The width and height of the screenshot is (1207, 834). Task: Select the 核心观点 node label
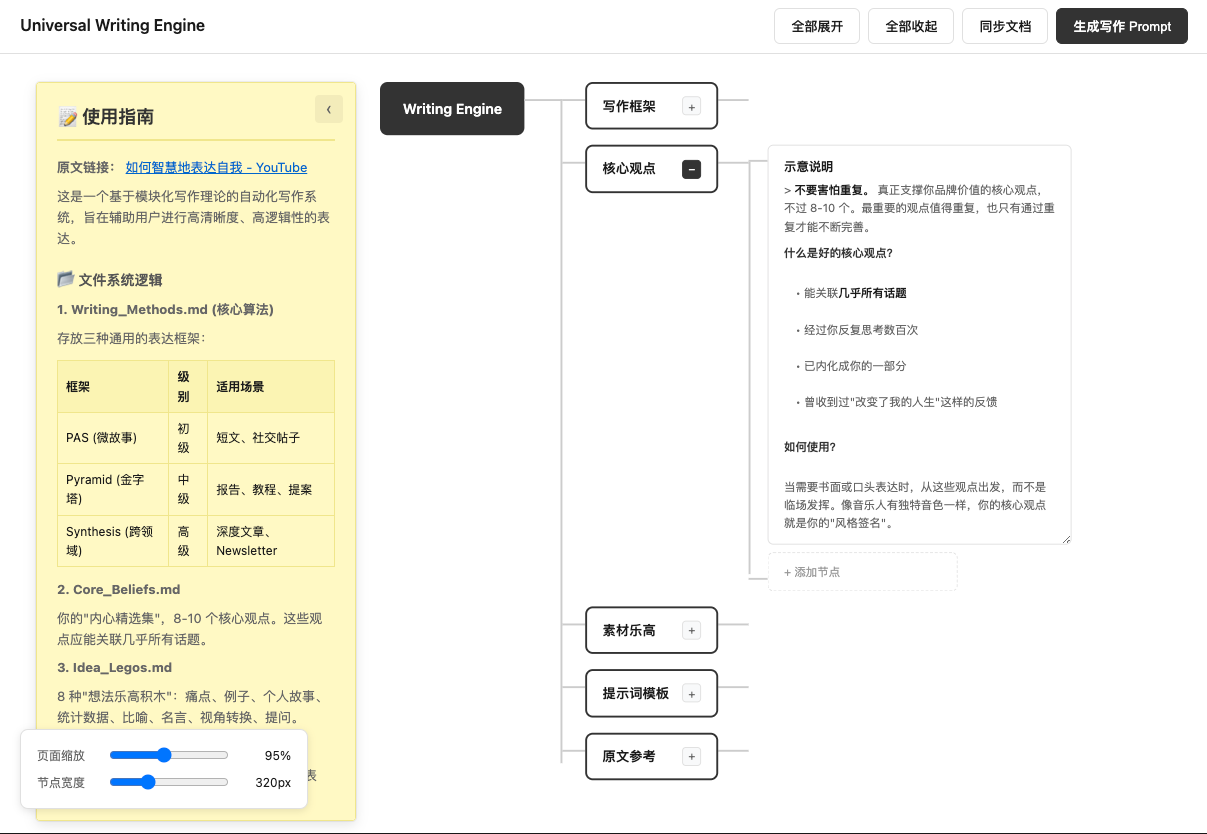(629, 169)
